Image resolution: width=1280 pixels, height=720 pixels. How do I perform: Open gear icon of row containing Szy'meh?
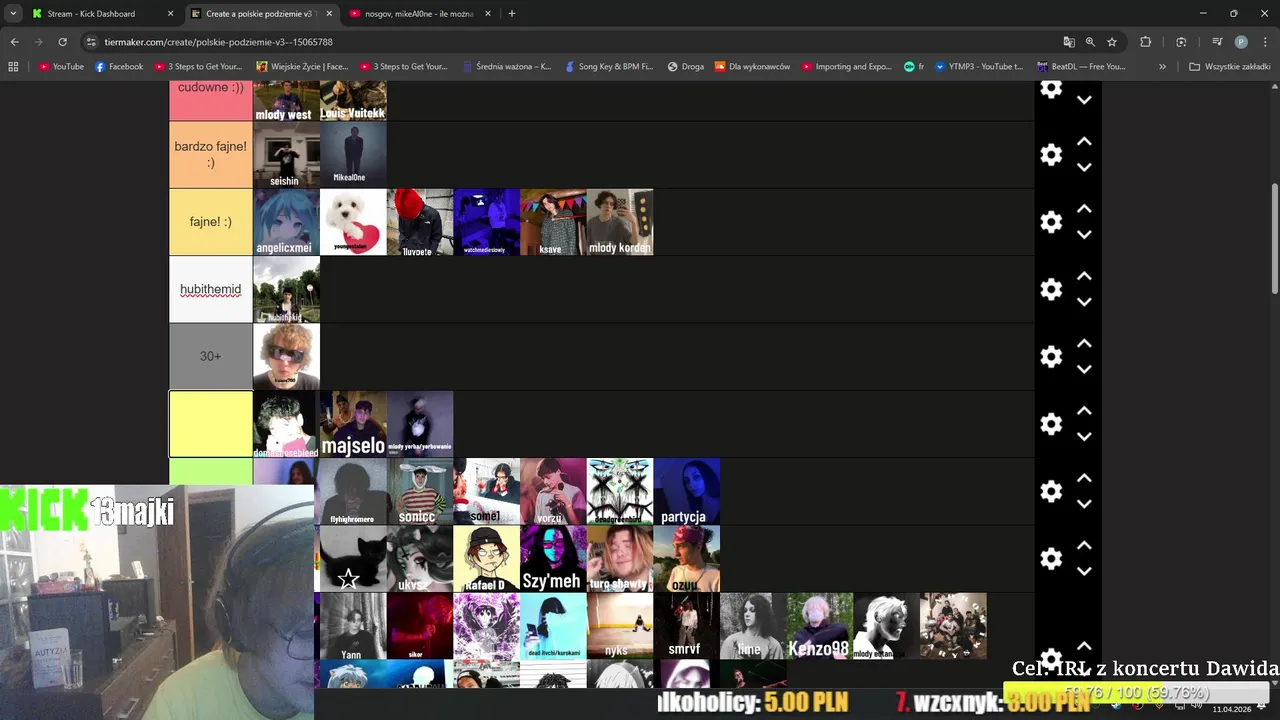1051,558
